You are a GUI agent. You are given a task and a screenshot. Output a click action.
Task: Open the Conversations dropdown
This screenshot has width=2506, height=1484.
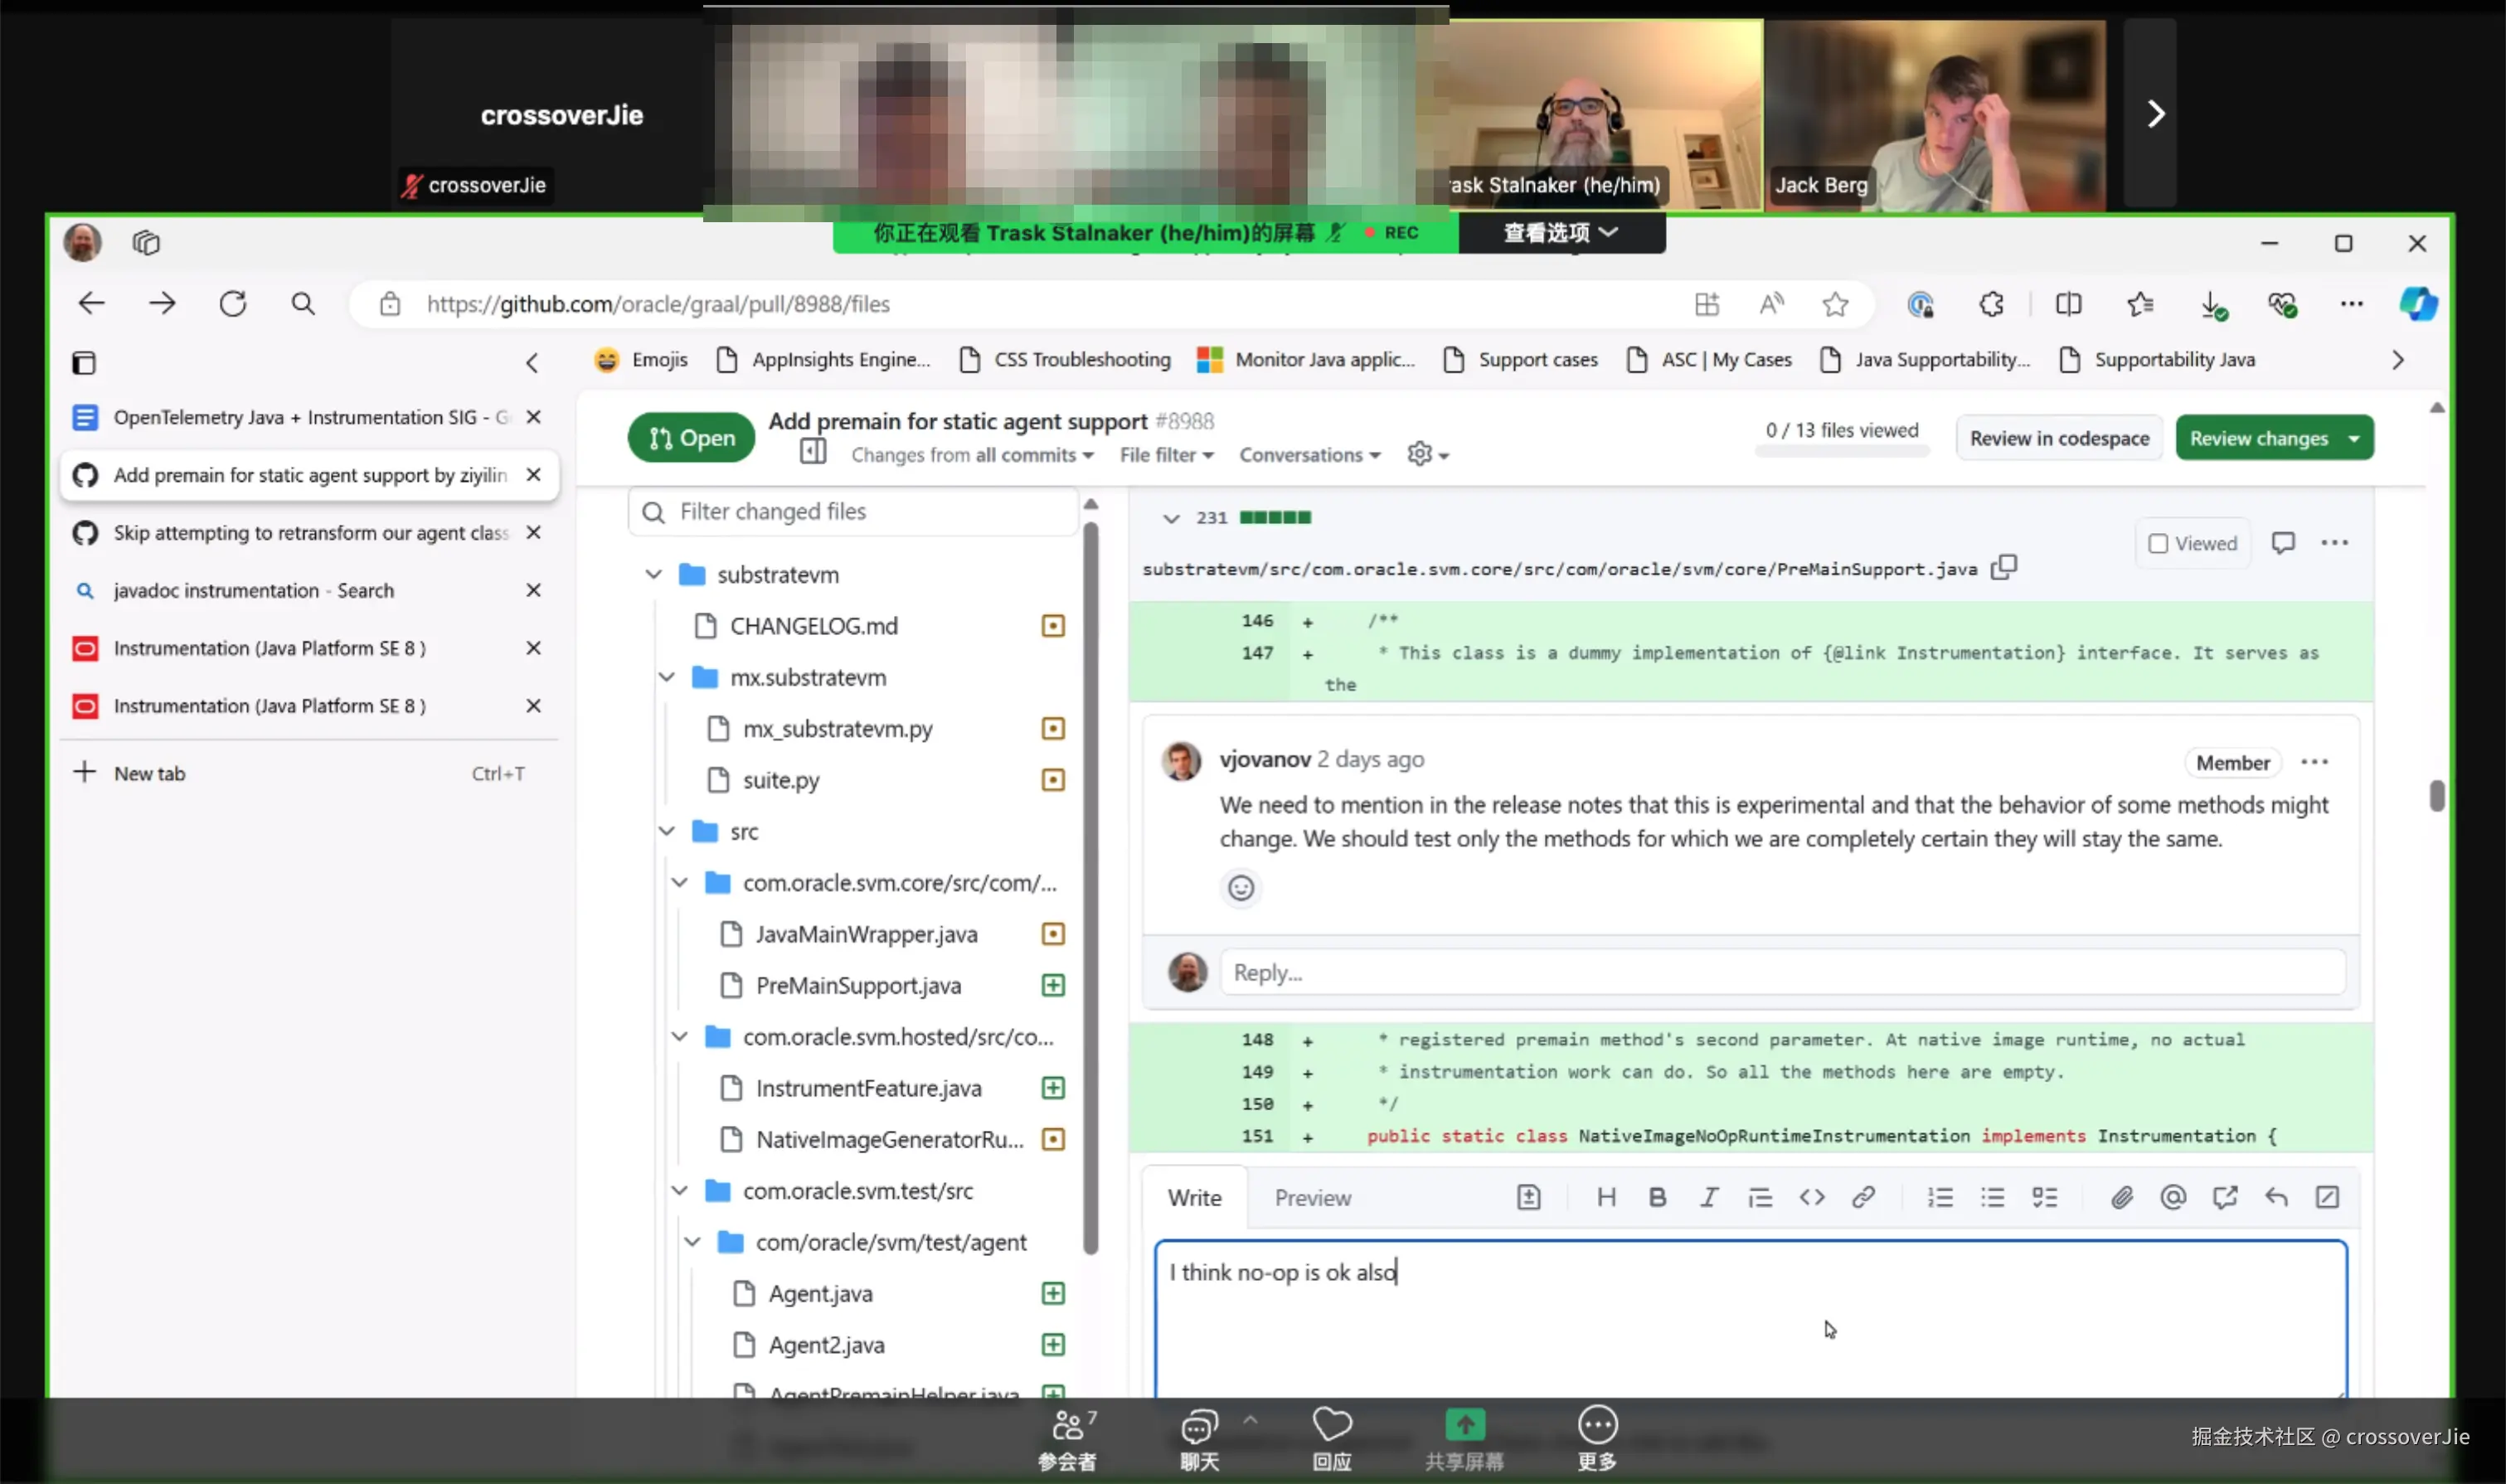coord(1309,455)
